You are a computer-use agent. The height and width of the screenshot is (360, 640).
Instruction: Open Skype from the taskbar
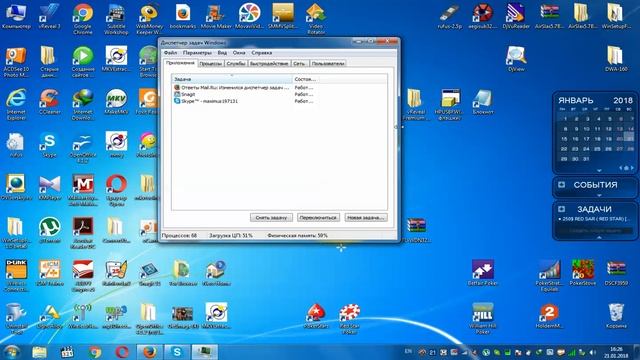(x=177, y=352)
